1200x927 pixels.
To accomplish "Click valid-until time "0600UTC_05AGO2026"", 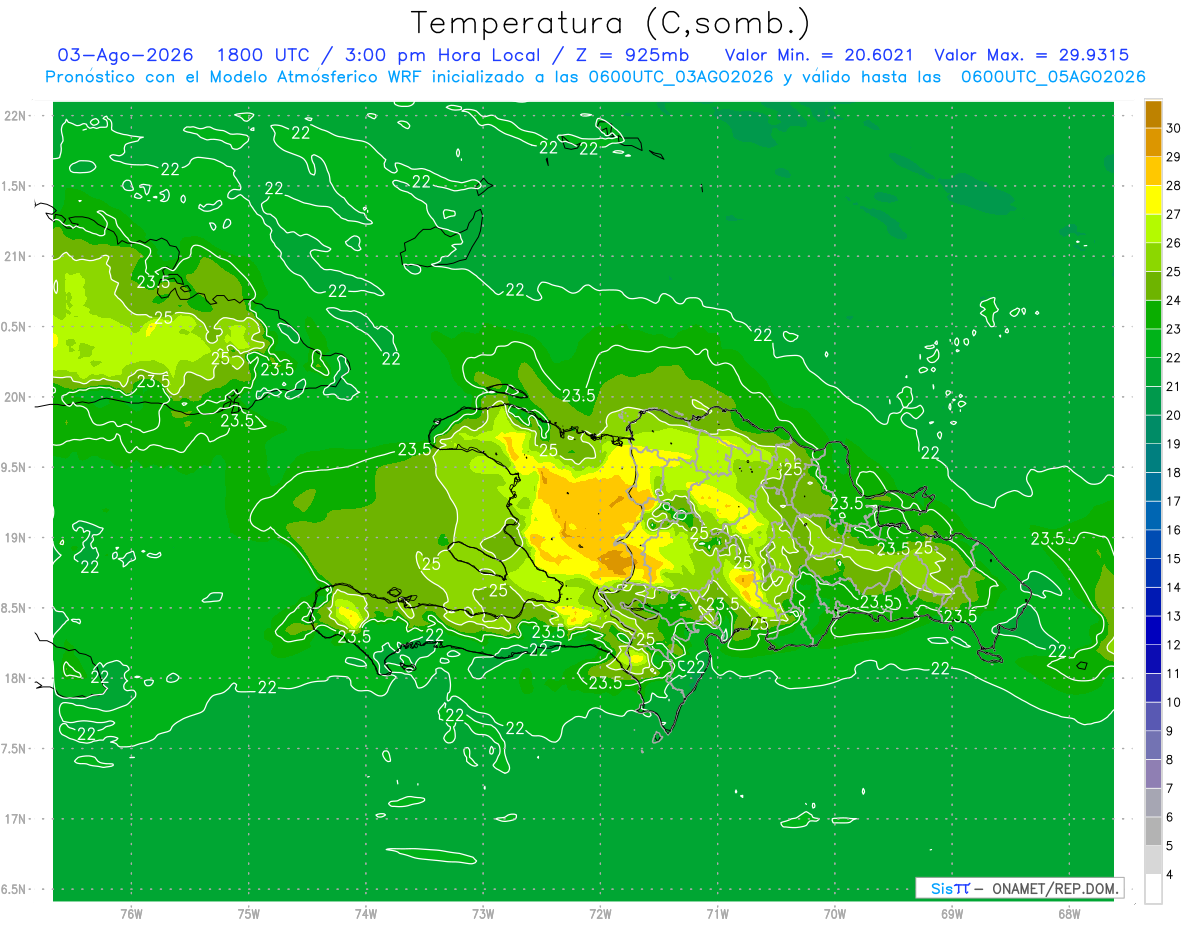I will [x=1052, y=77].
